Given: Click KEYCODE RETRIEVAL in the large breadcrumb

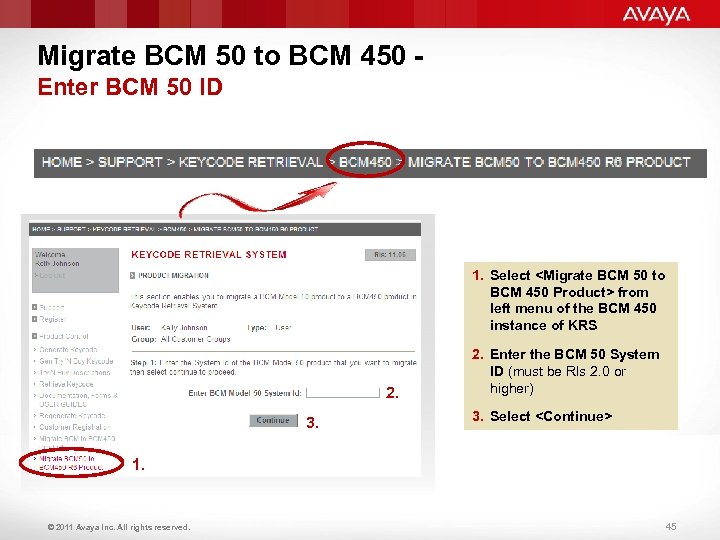Looking at the screenshot, I should 251,162.
